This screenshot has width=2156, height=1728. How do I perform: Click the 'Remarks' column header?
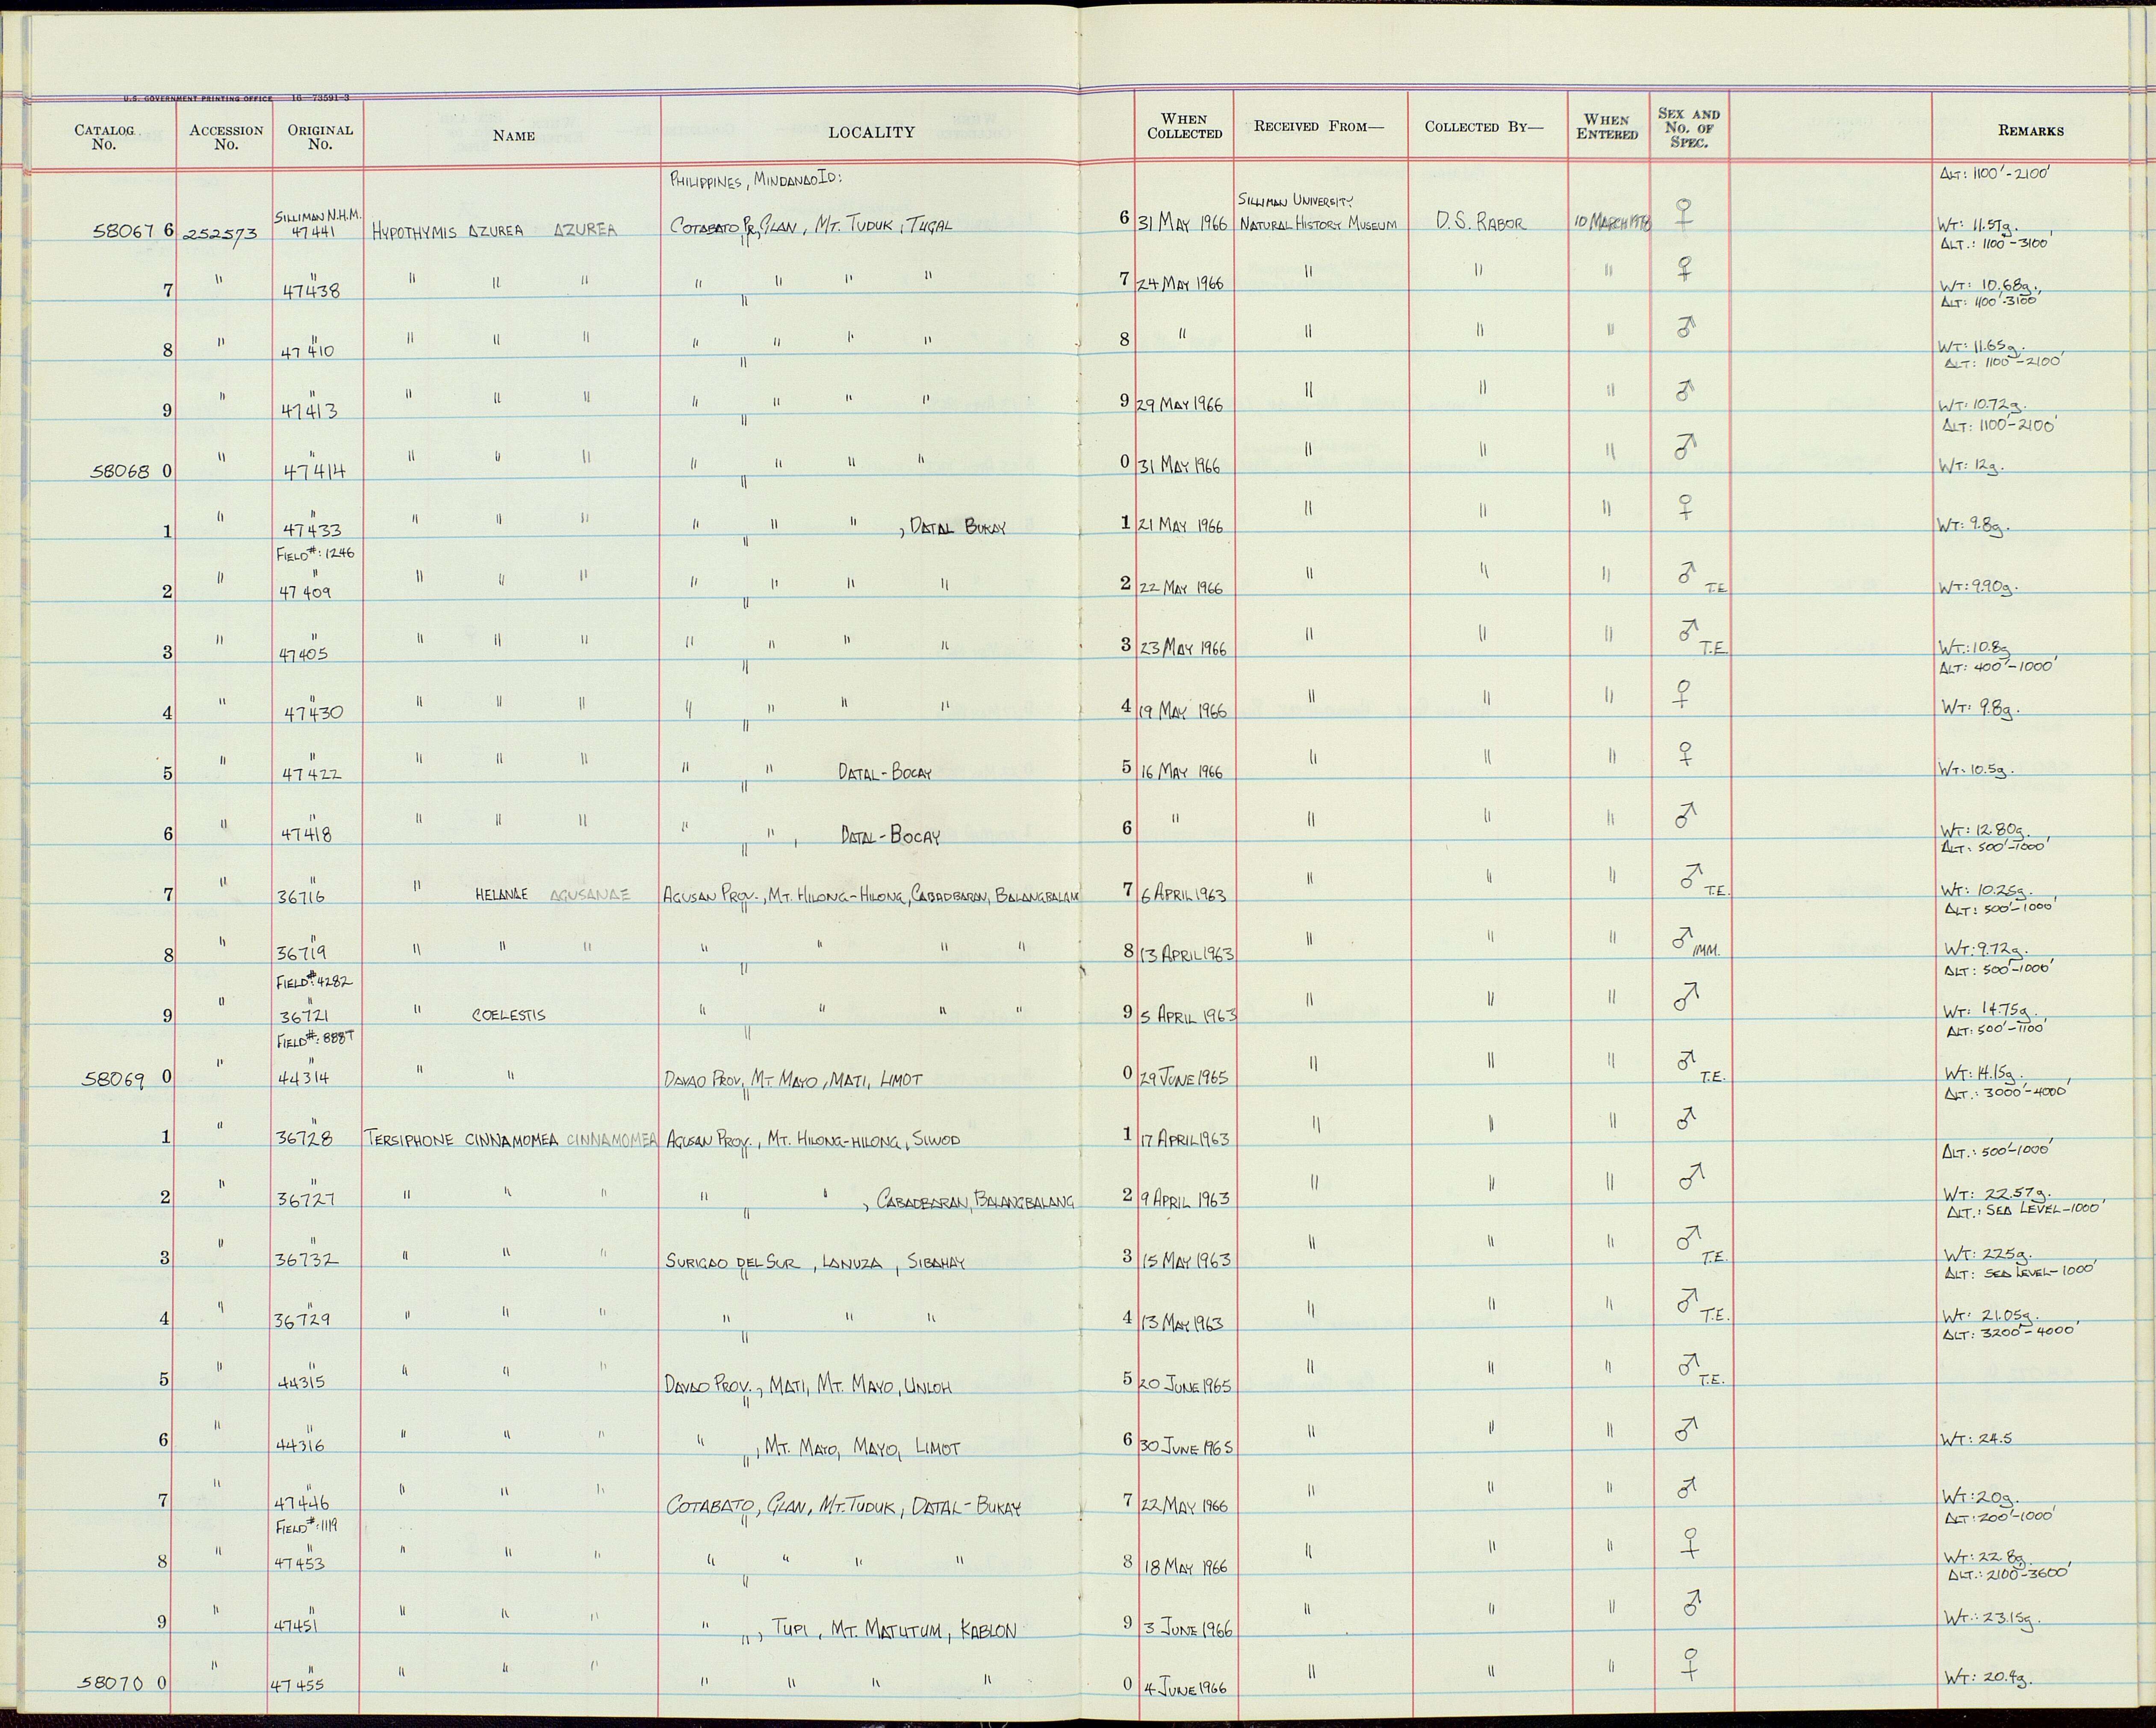tap(2030, 131)
